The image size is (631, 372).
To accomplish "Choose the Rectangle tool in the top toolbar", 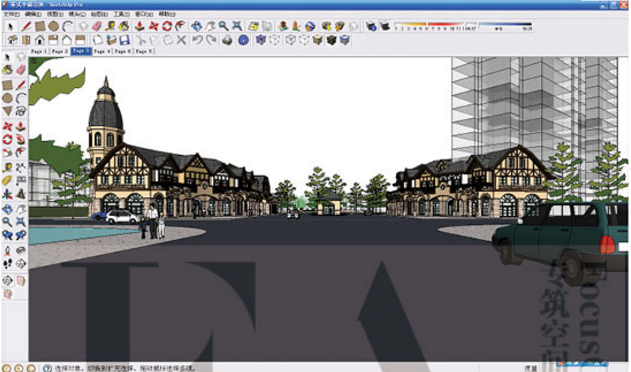I will click(x=40, y=27).
